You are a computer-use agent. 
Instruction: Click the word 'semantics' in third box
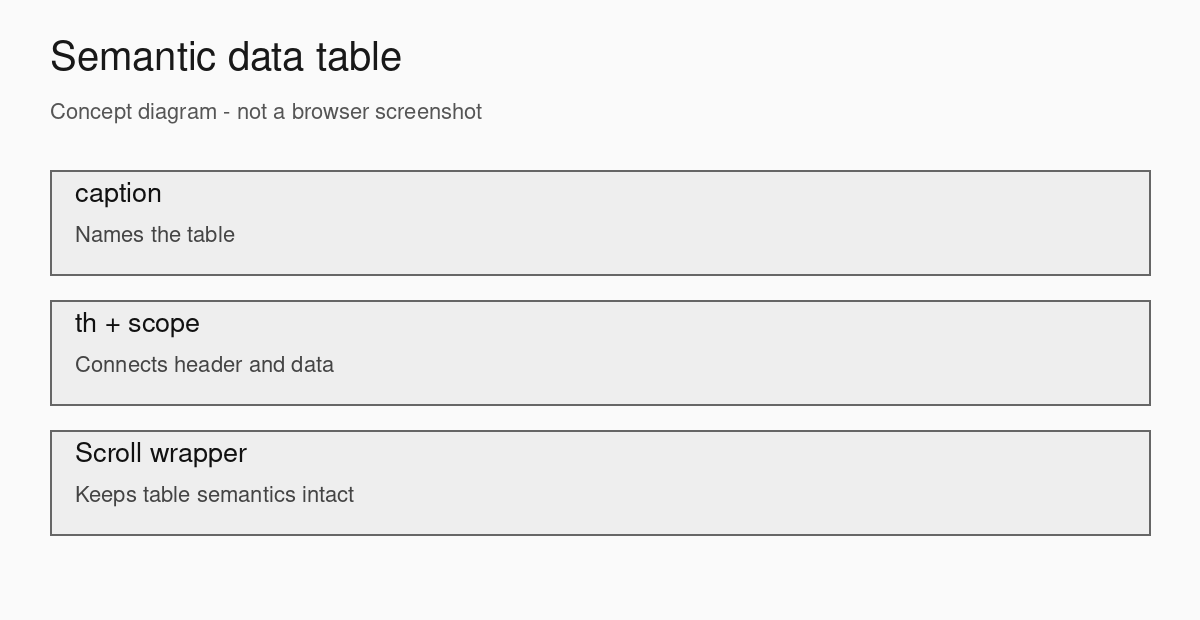tap(247, 495)
